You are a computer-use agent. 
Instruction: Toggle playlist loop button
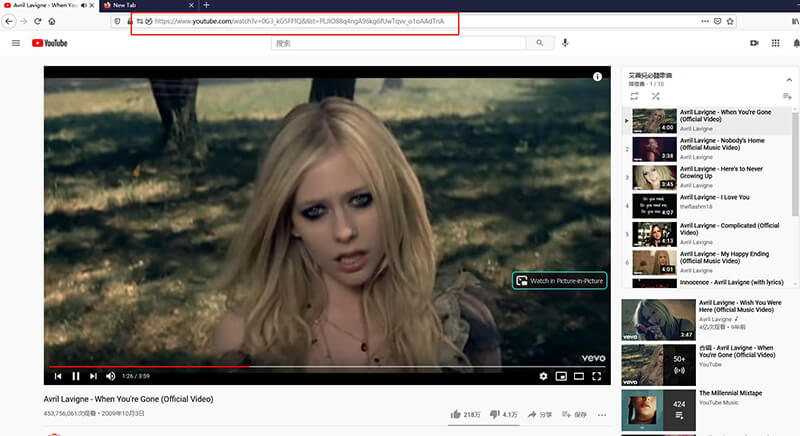[x=634, y=96]
